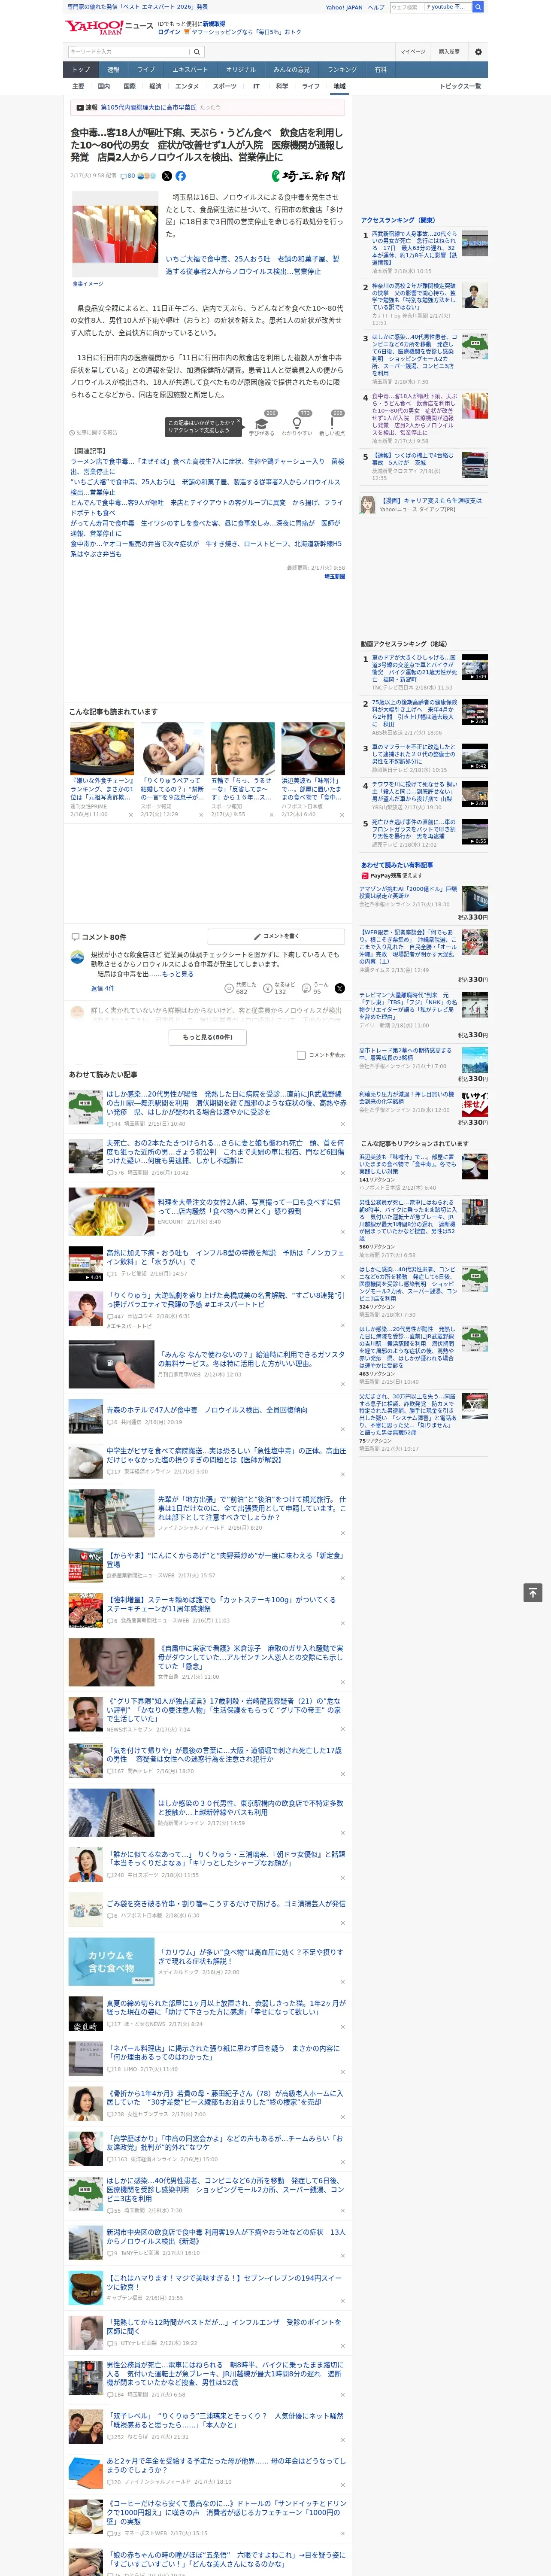Open the settings gear icon in header
This screenshot has height=2576, width=551.
[478, 52]
